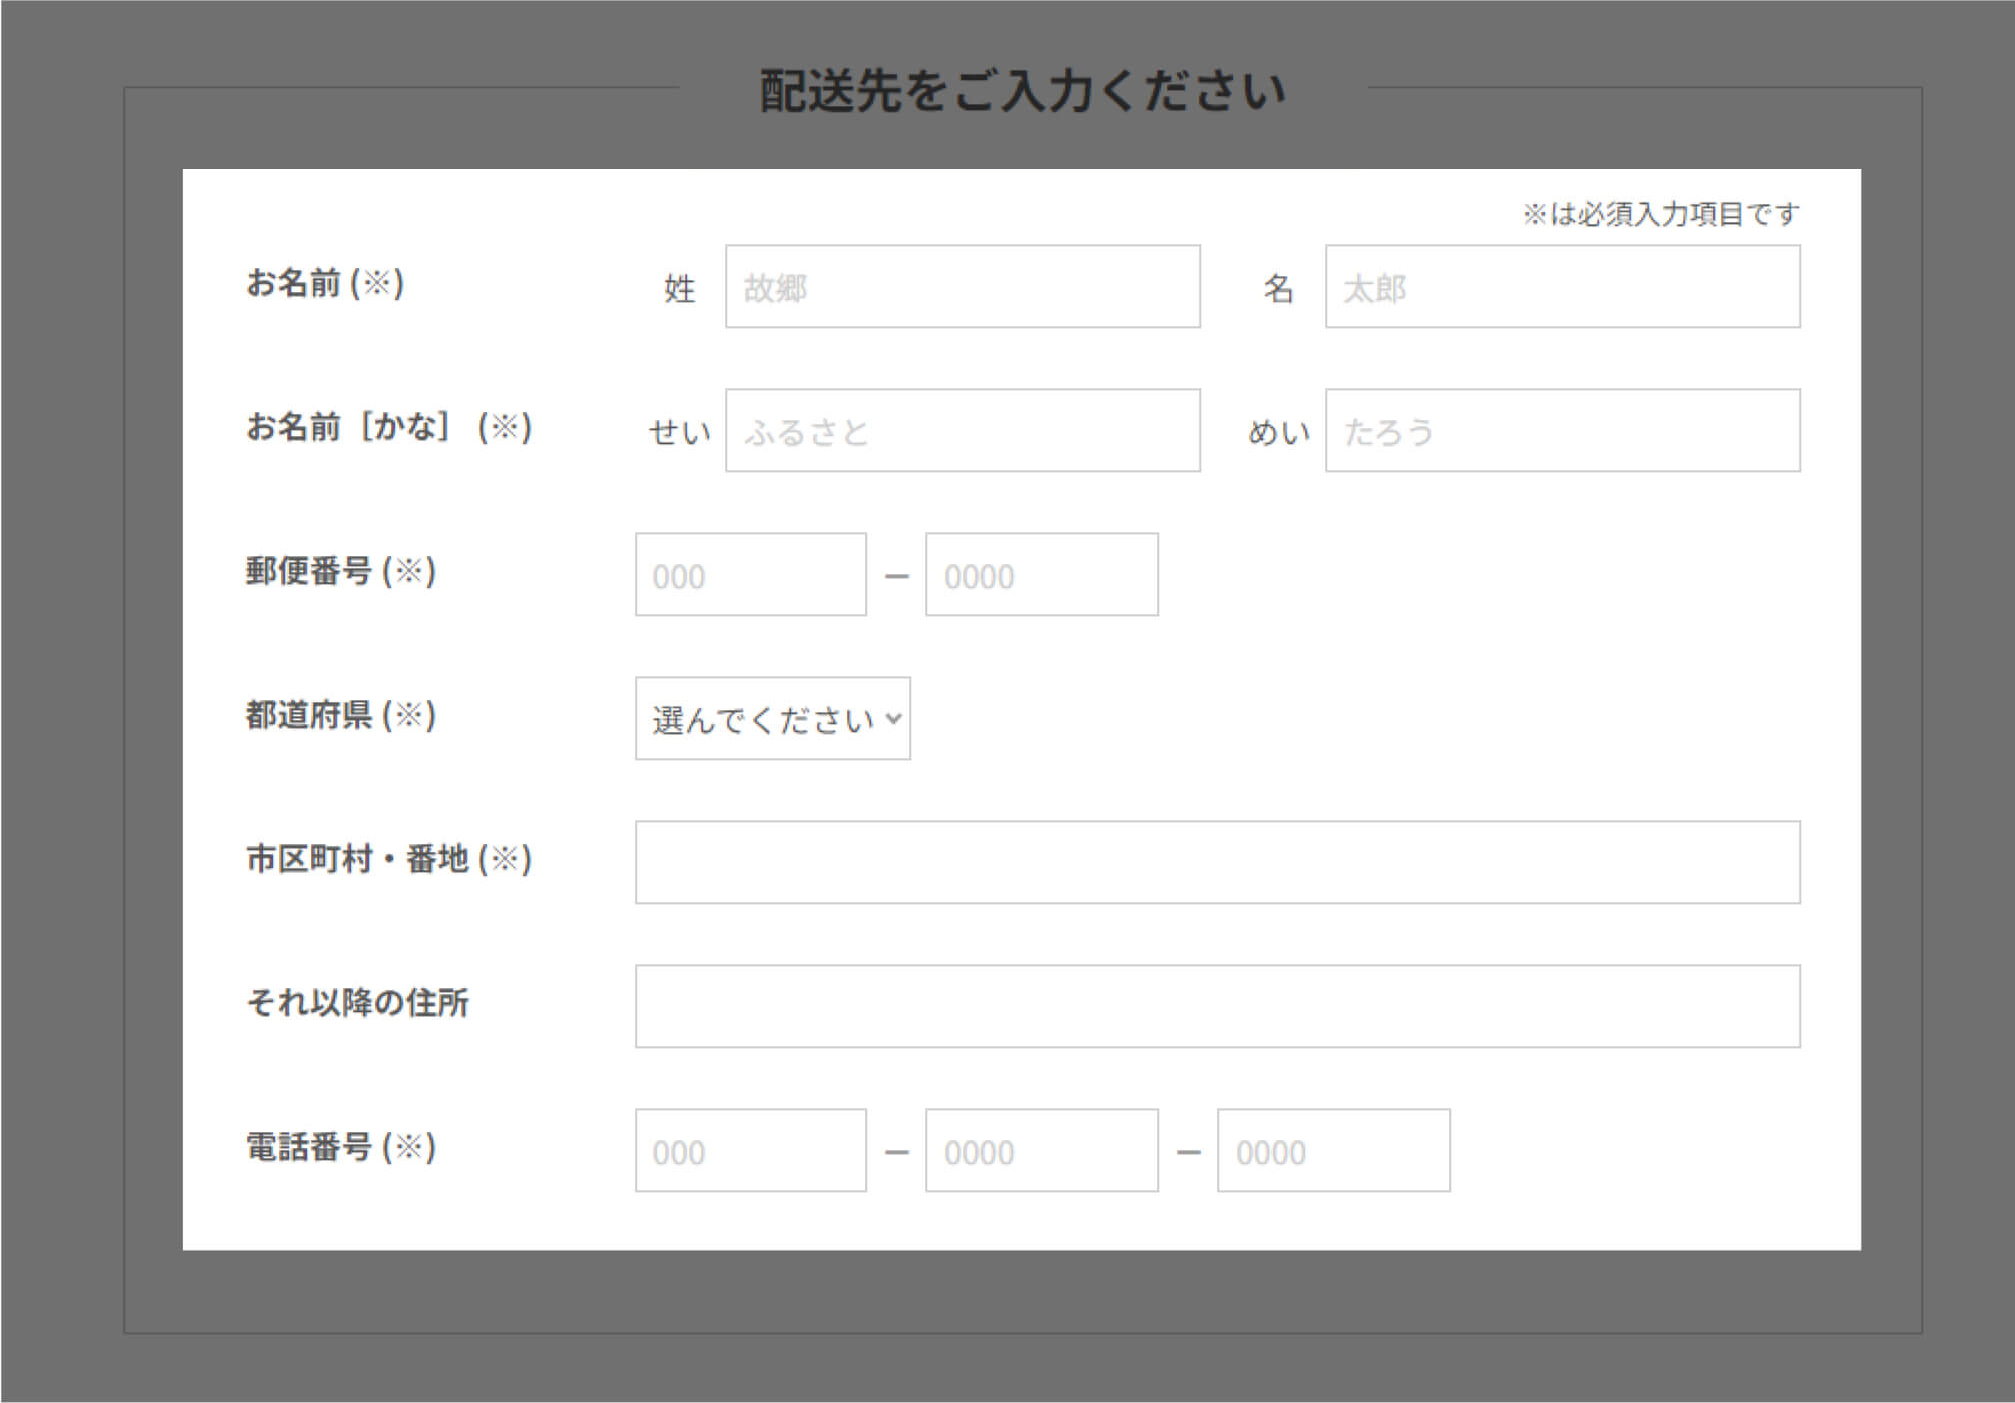Screen dimensions: 2015x1403
Task: Click the 姓 (last name) input field
Action: pyautogui.click(x=962, y=287)
